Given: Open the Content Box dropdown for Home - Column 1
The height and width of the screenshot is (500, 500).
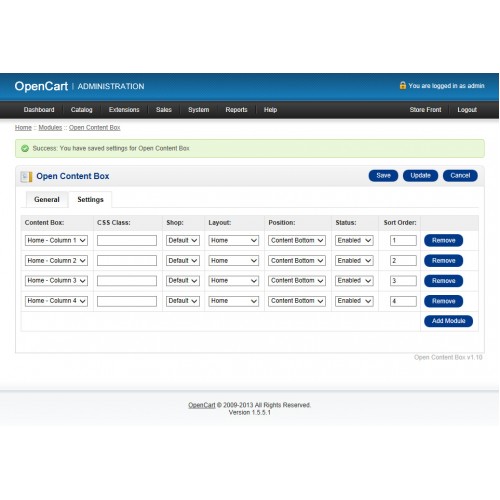Looking at the screenshot, I should pos(56,240).
